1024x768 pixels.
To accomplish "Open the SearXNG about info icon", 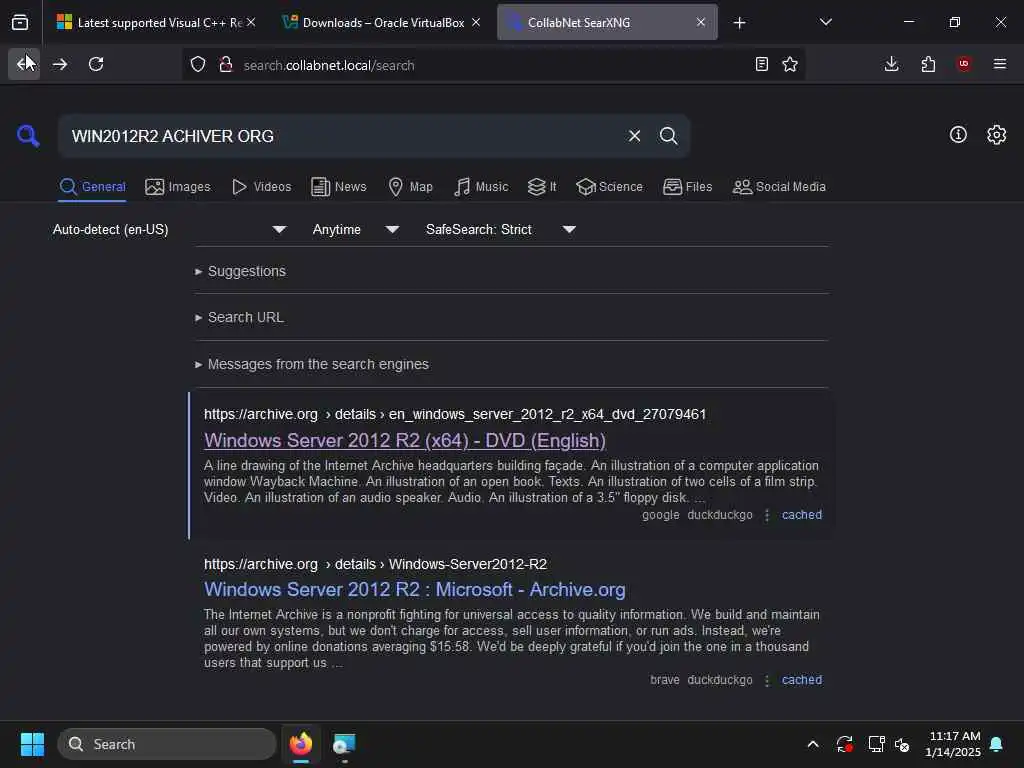I will click(x=958, y=135).
